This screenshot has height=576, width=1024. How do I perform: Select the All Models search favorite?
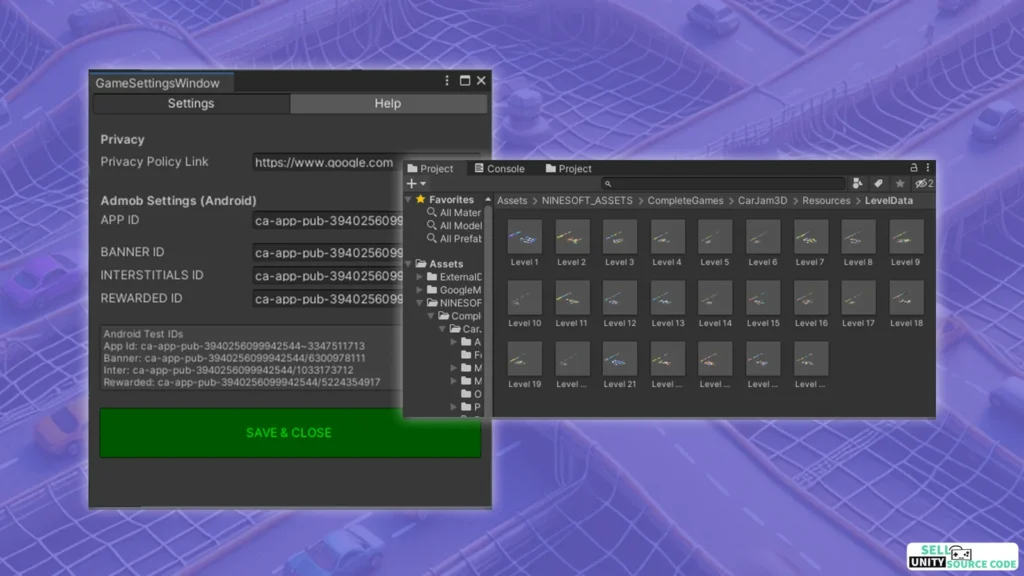point(457,226)
